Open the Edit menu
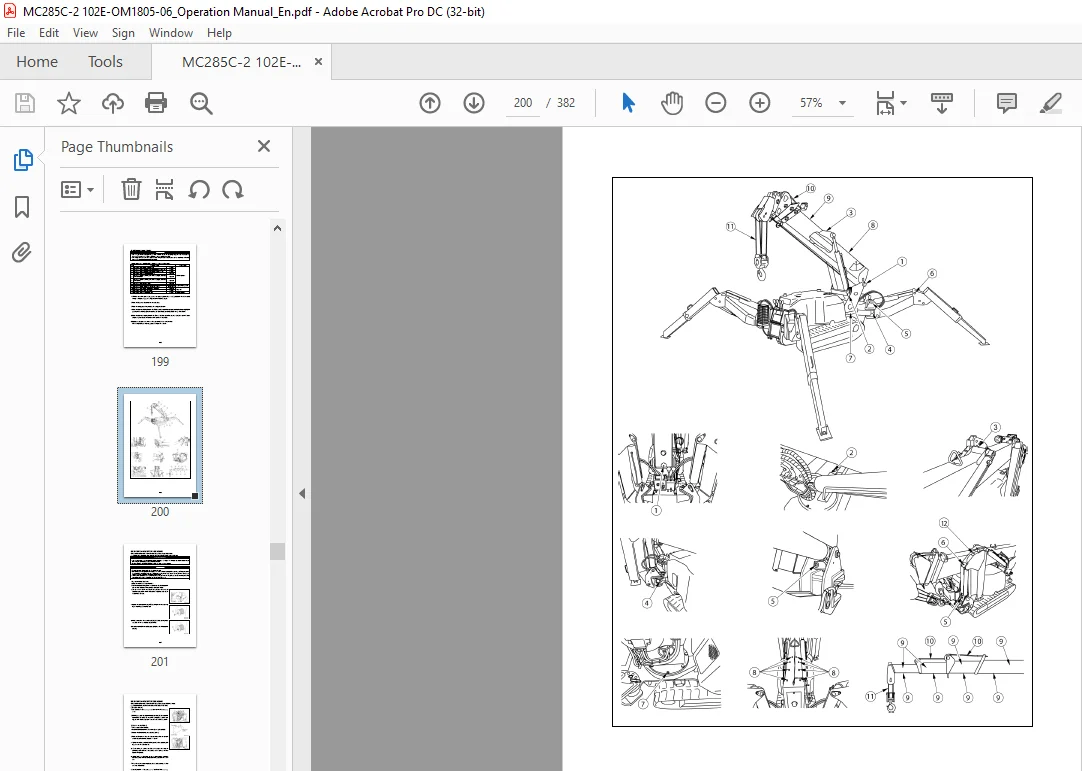This screenshot has width=1082, height=771. [48, 32]
